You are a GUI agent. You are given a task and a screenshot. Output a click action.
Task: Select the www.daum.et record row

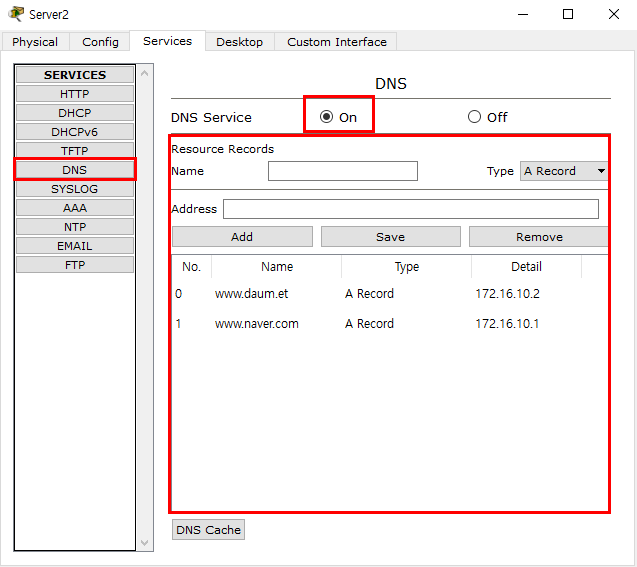point(390,294)
